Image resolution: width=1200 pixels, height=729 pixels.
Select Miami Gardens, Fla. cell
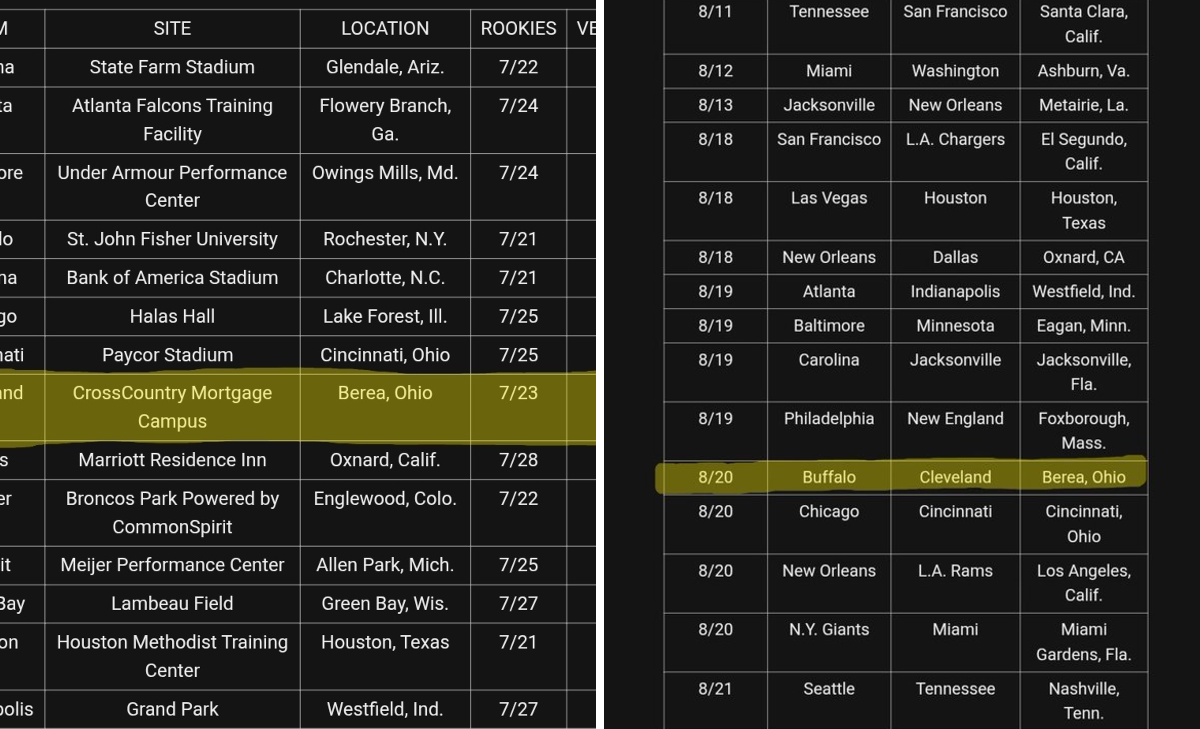[x=1084, y=641]
